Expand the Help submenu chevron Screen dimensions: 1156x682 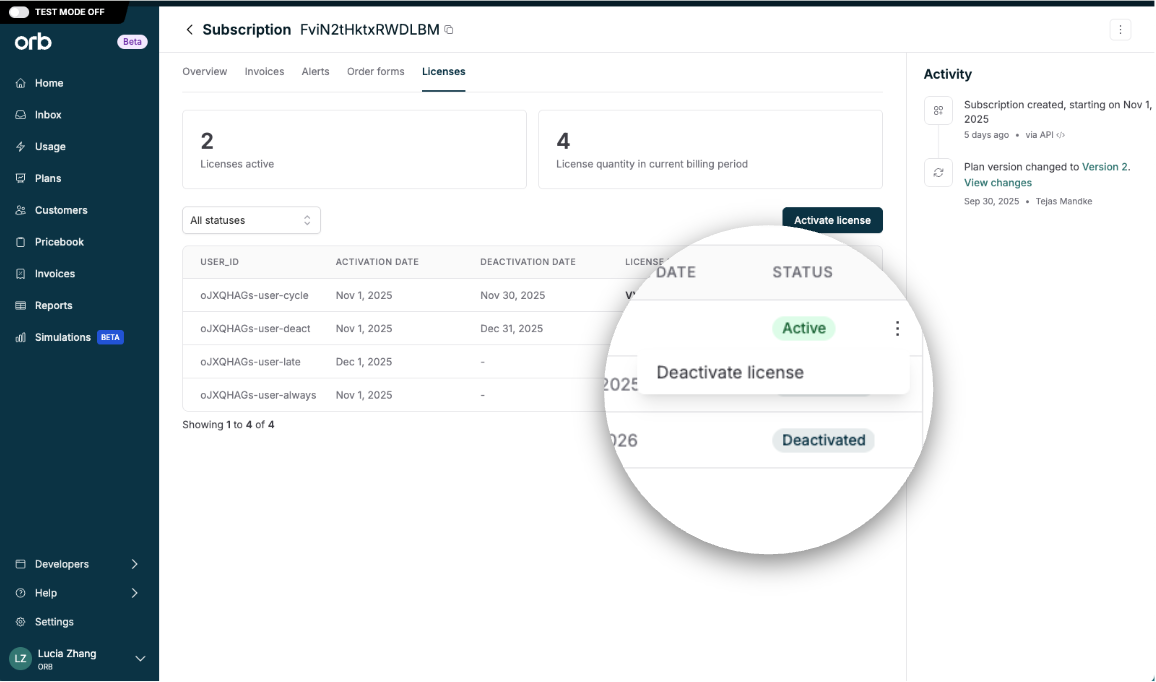pos(134,593)
